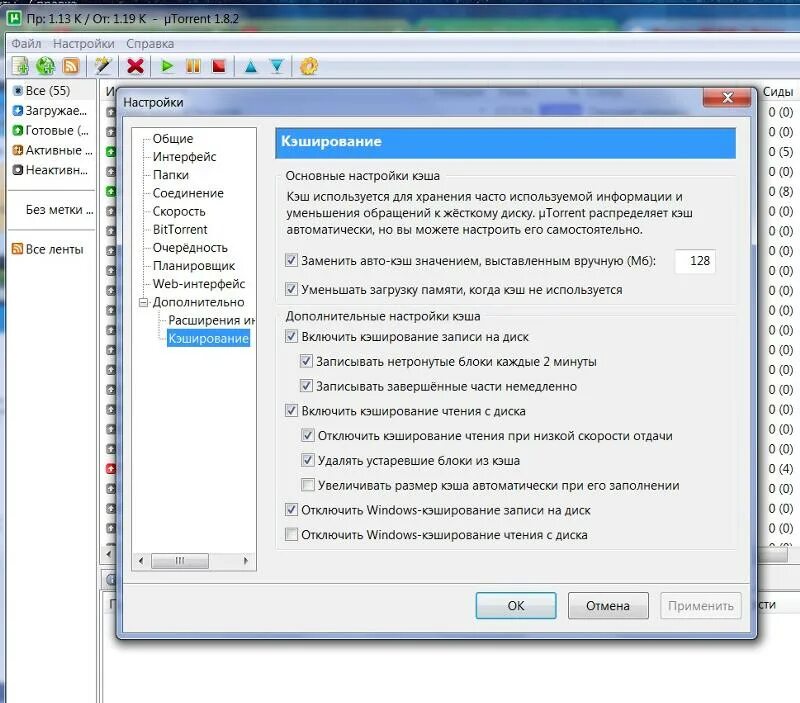Toggle 'Включить кэширование записи на диск'
Viewport: 800px width, 703px height.
point(291,336)
